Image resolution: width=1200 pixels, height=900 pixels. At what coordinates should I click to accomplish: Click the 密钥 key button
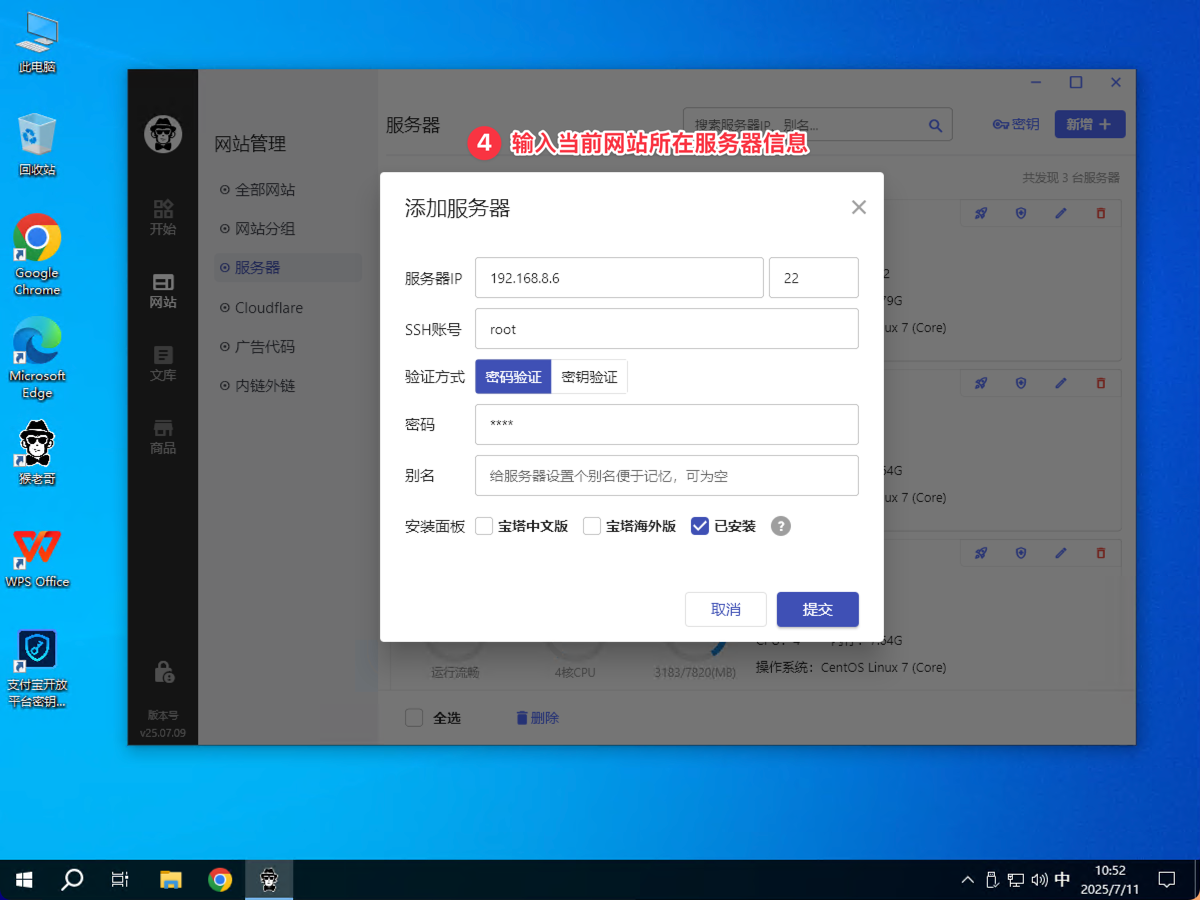click(x=1016, y=124)
